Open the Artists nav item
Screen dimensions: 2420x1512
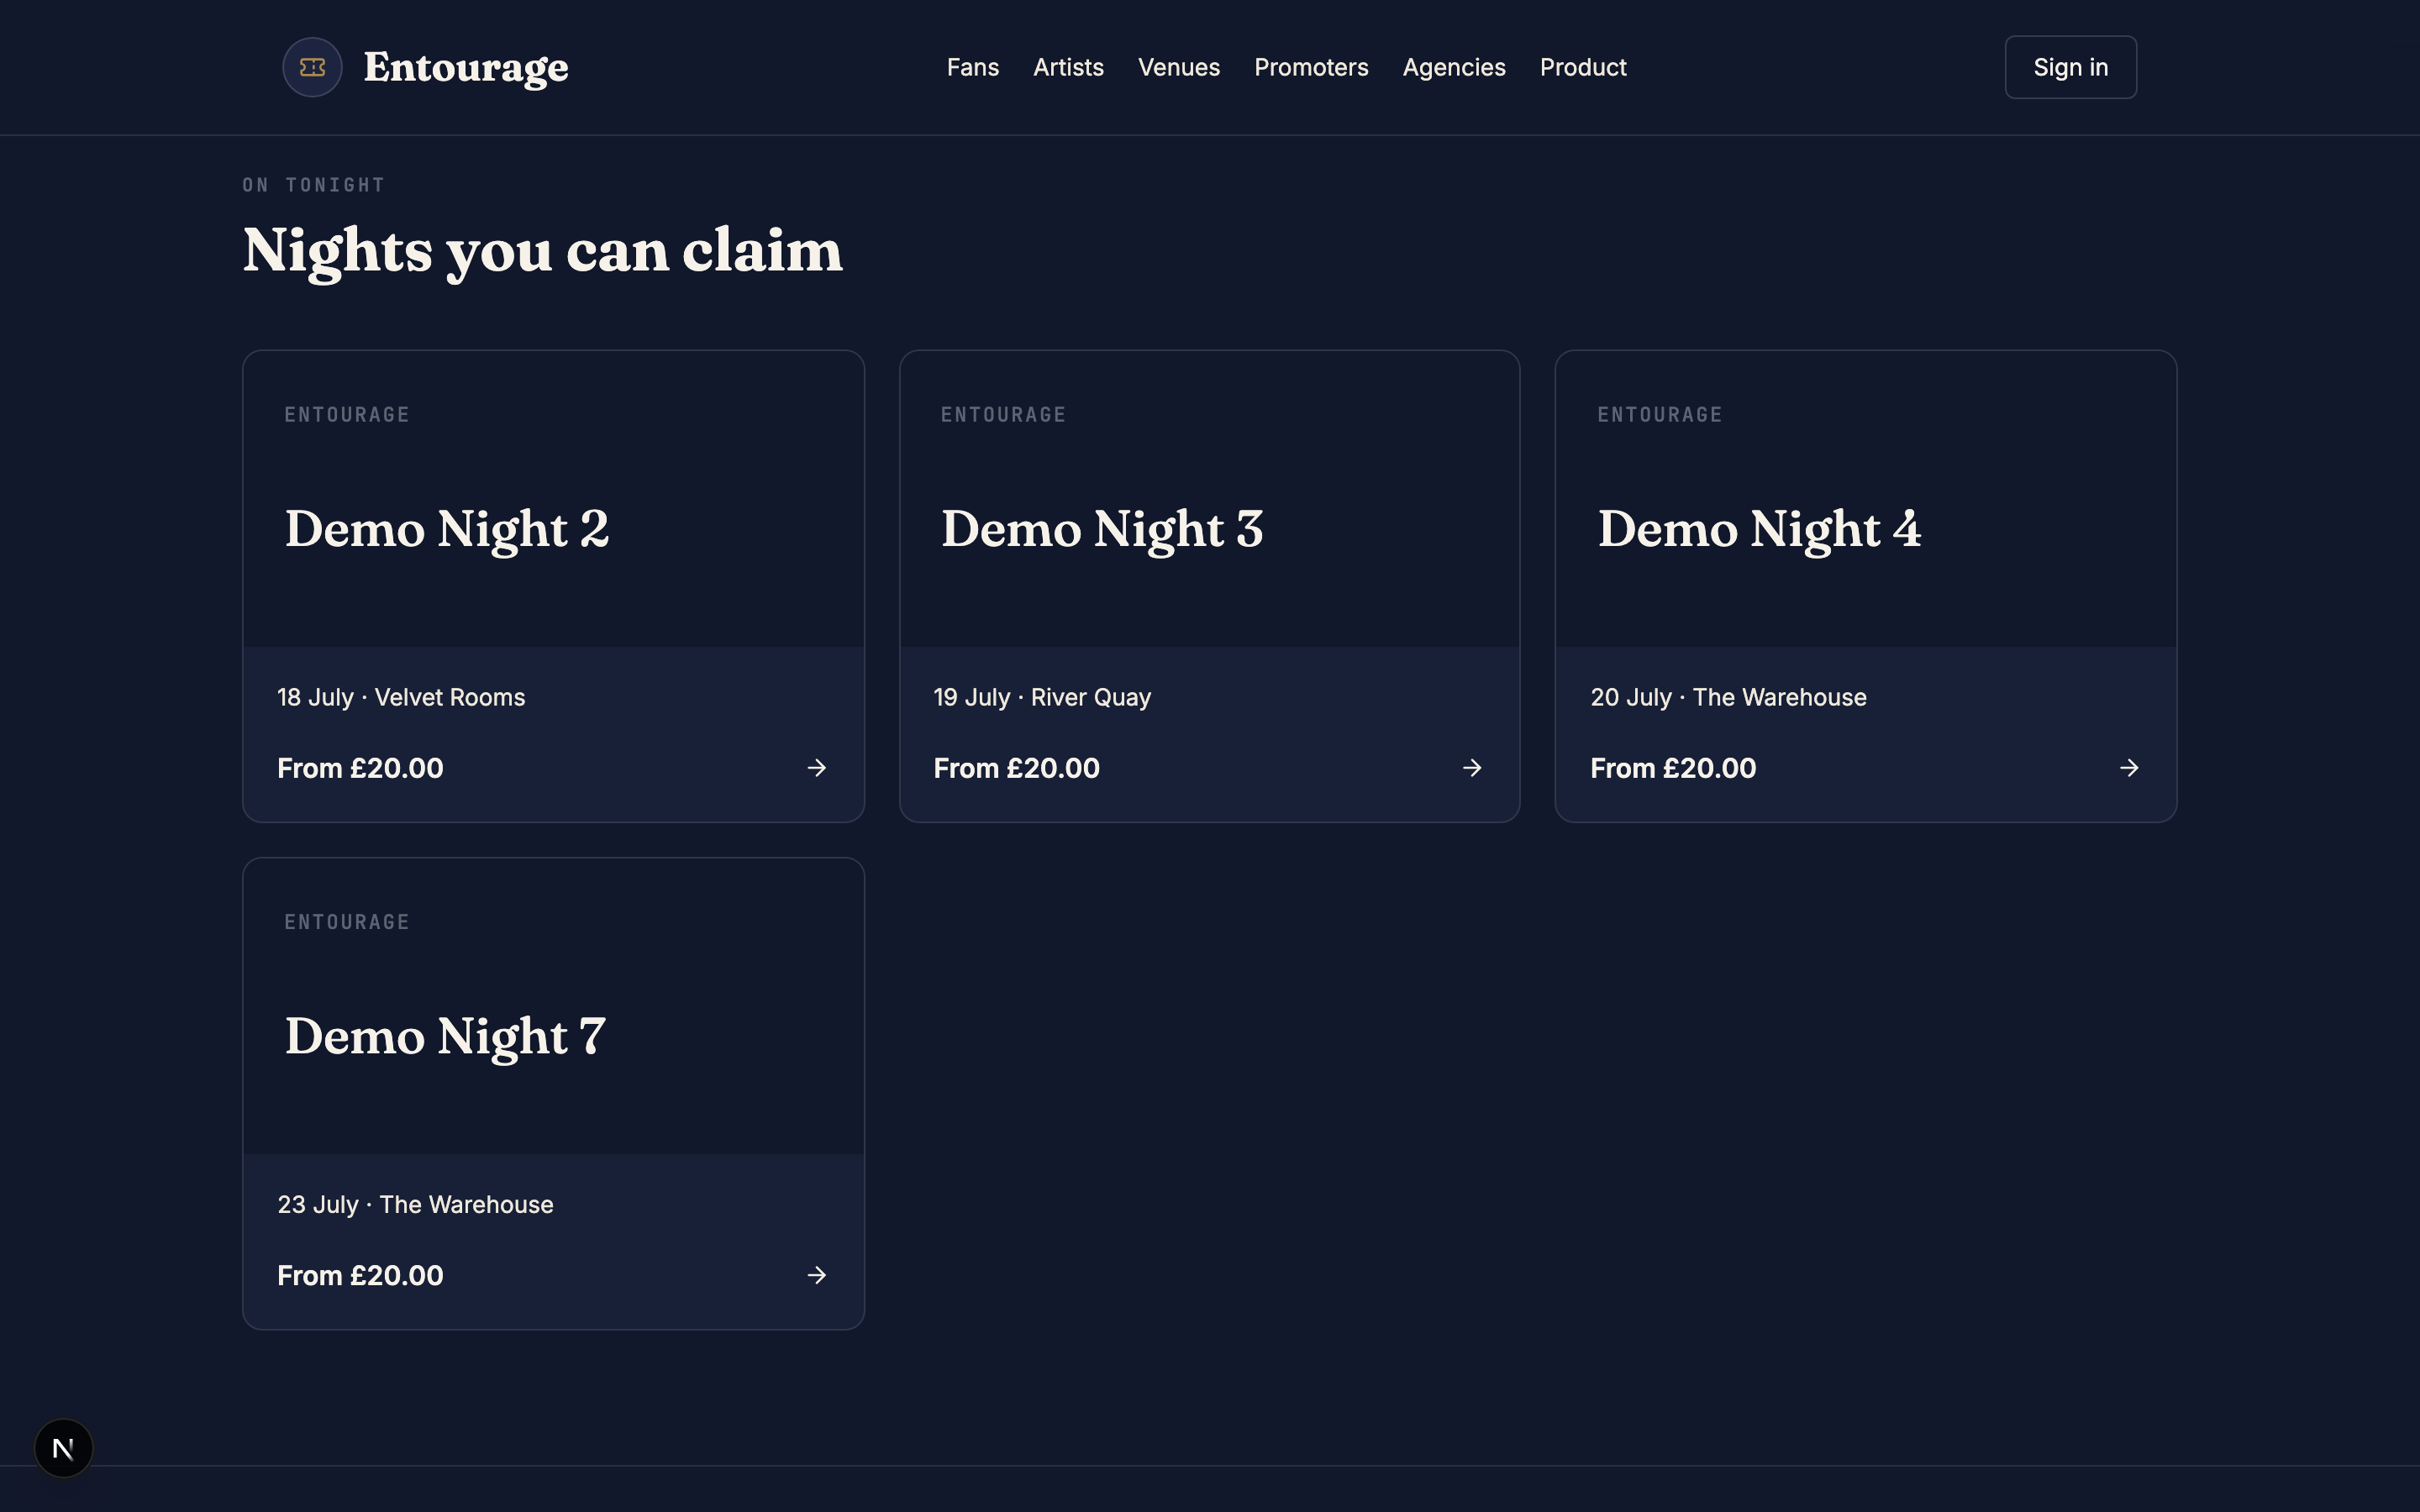(1068, 67)
